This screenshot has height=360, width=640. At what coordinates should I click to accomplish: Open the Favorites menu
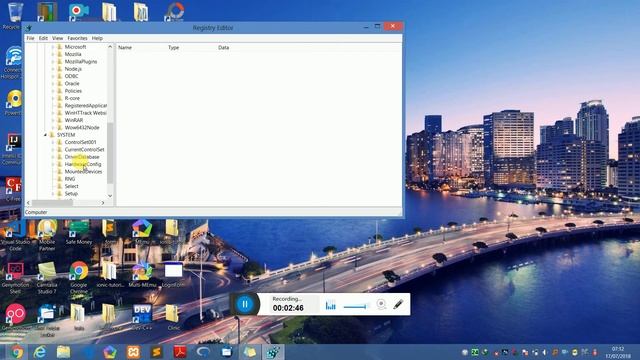tap(78, 38)
